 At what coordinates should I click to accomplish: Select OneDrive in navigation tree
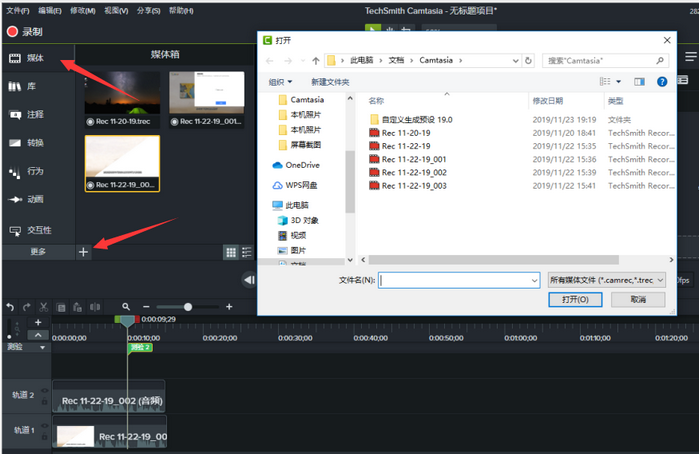pyautogui.click(x=296, y=165)
